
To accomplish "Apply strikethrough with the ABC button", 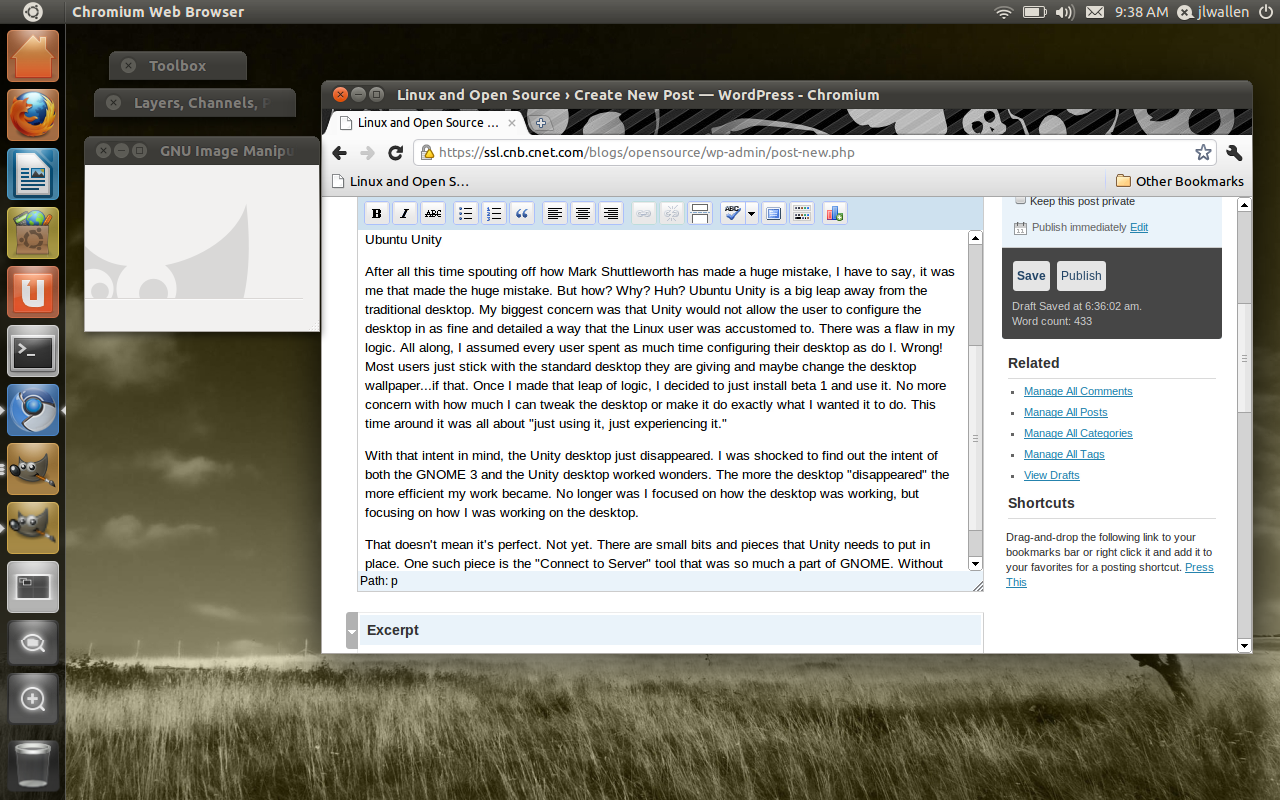I will pyautogui.click(x=433, y=213).
